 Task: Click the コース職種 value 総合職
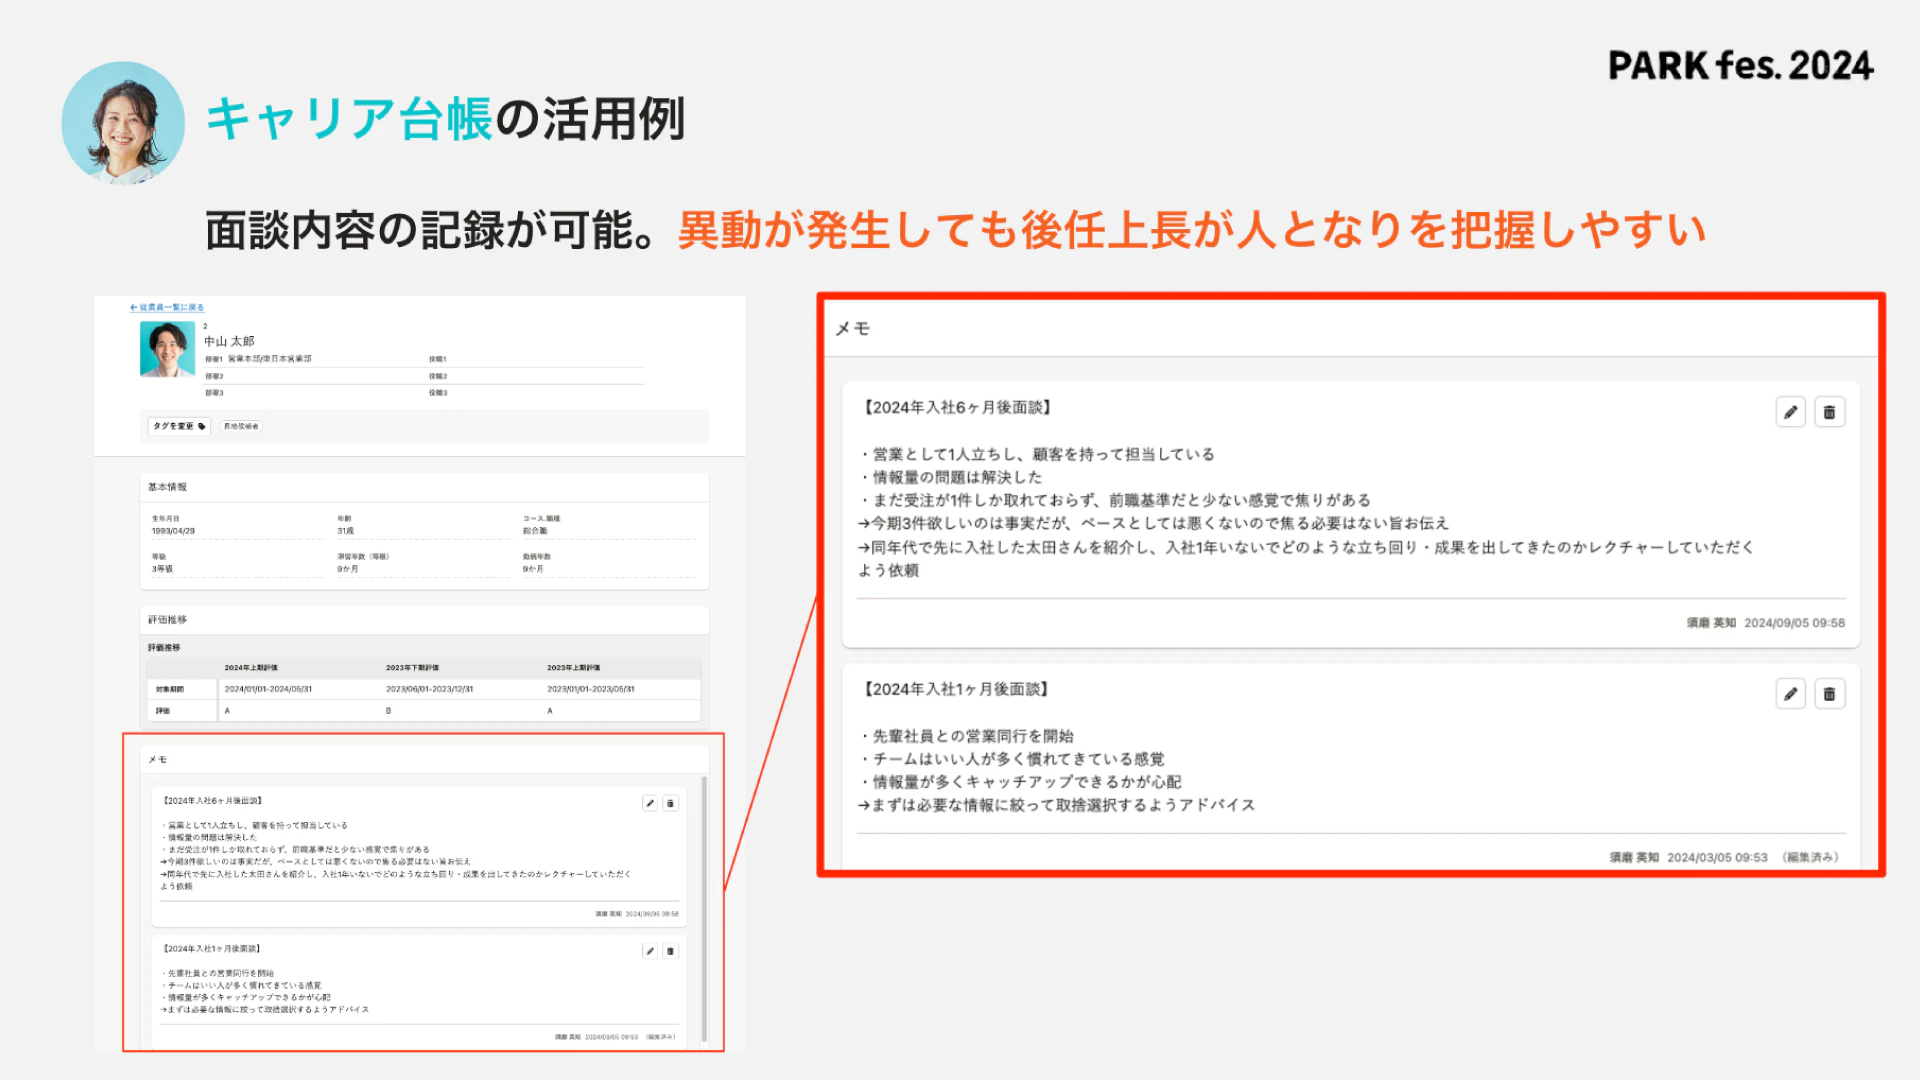click(x=535, y=531)
